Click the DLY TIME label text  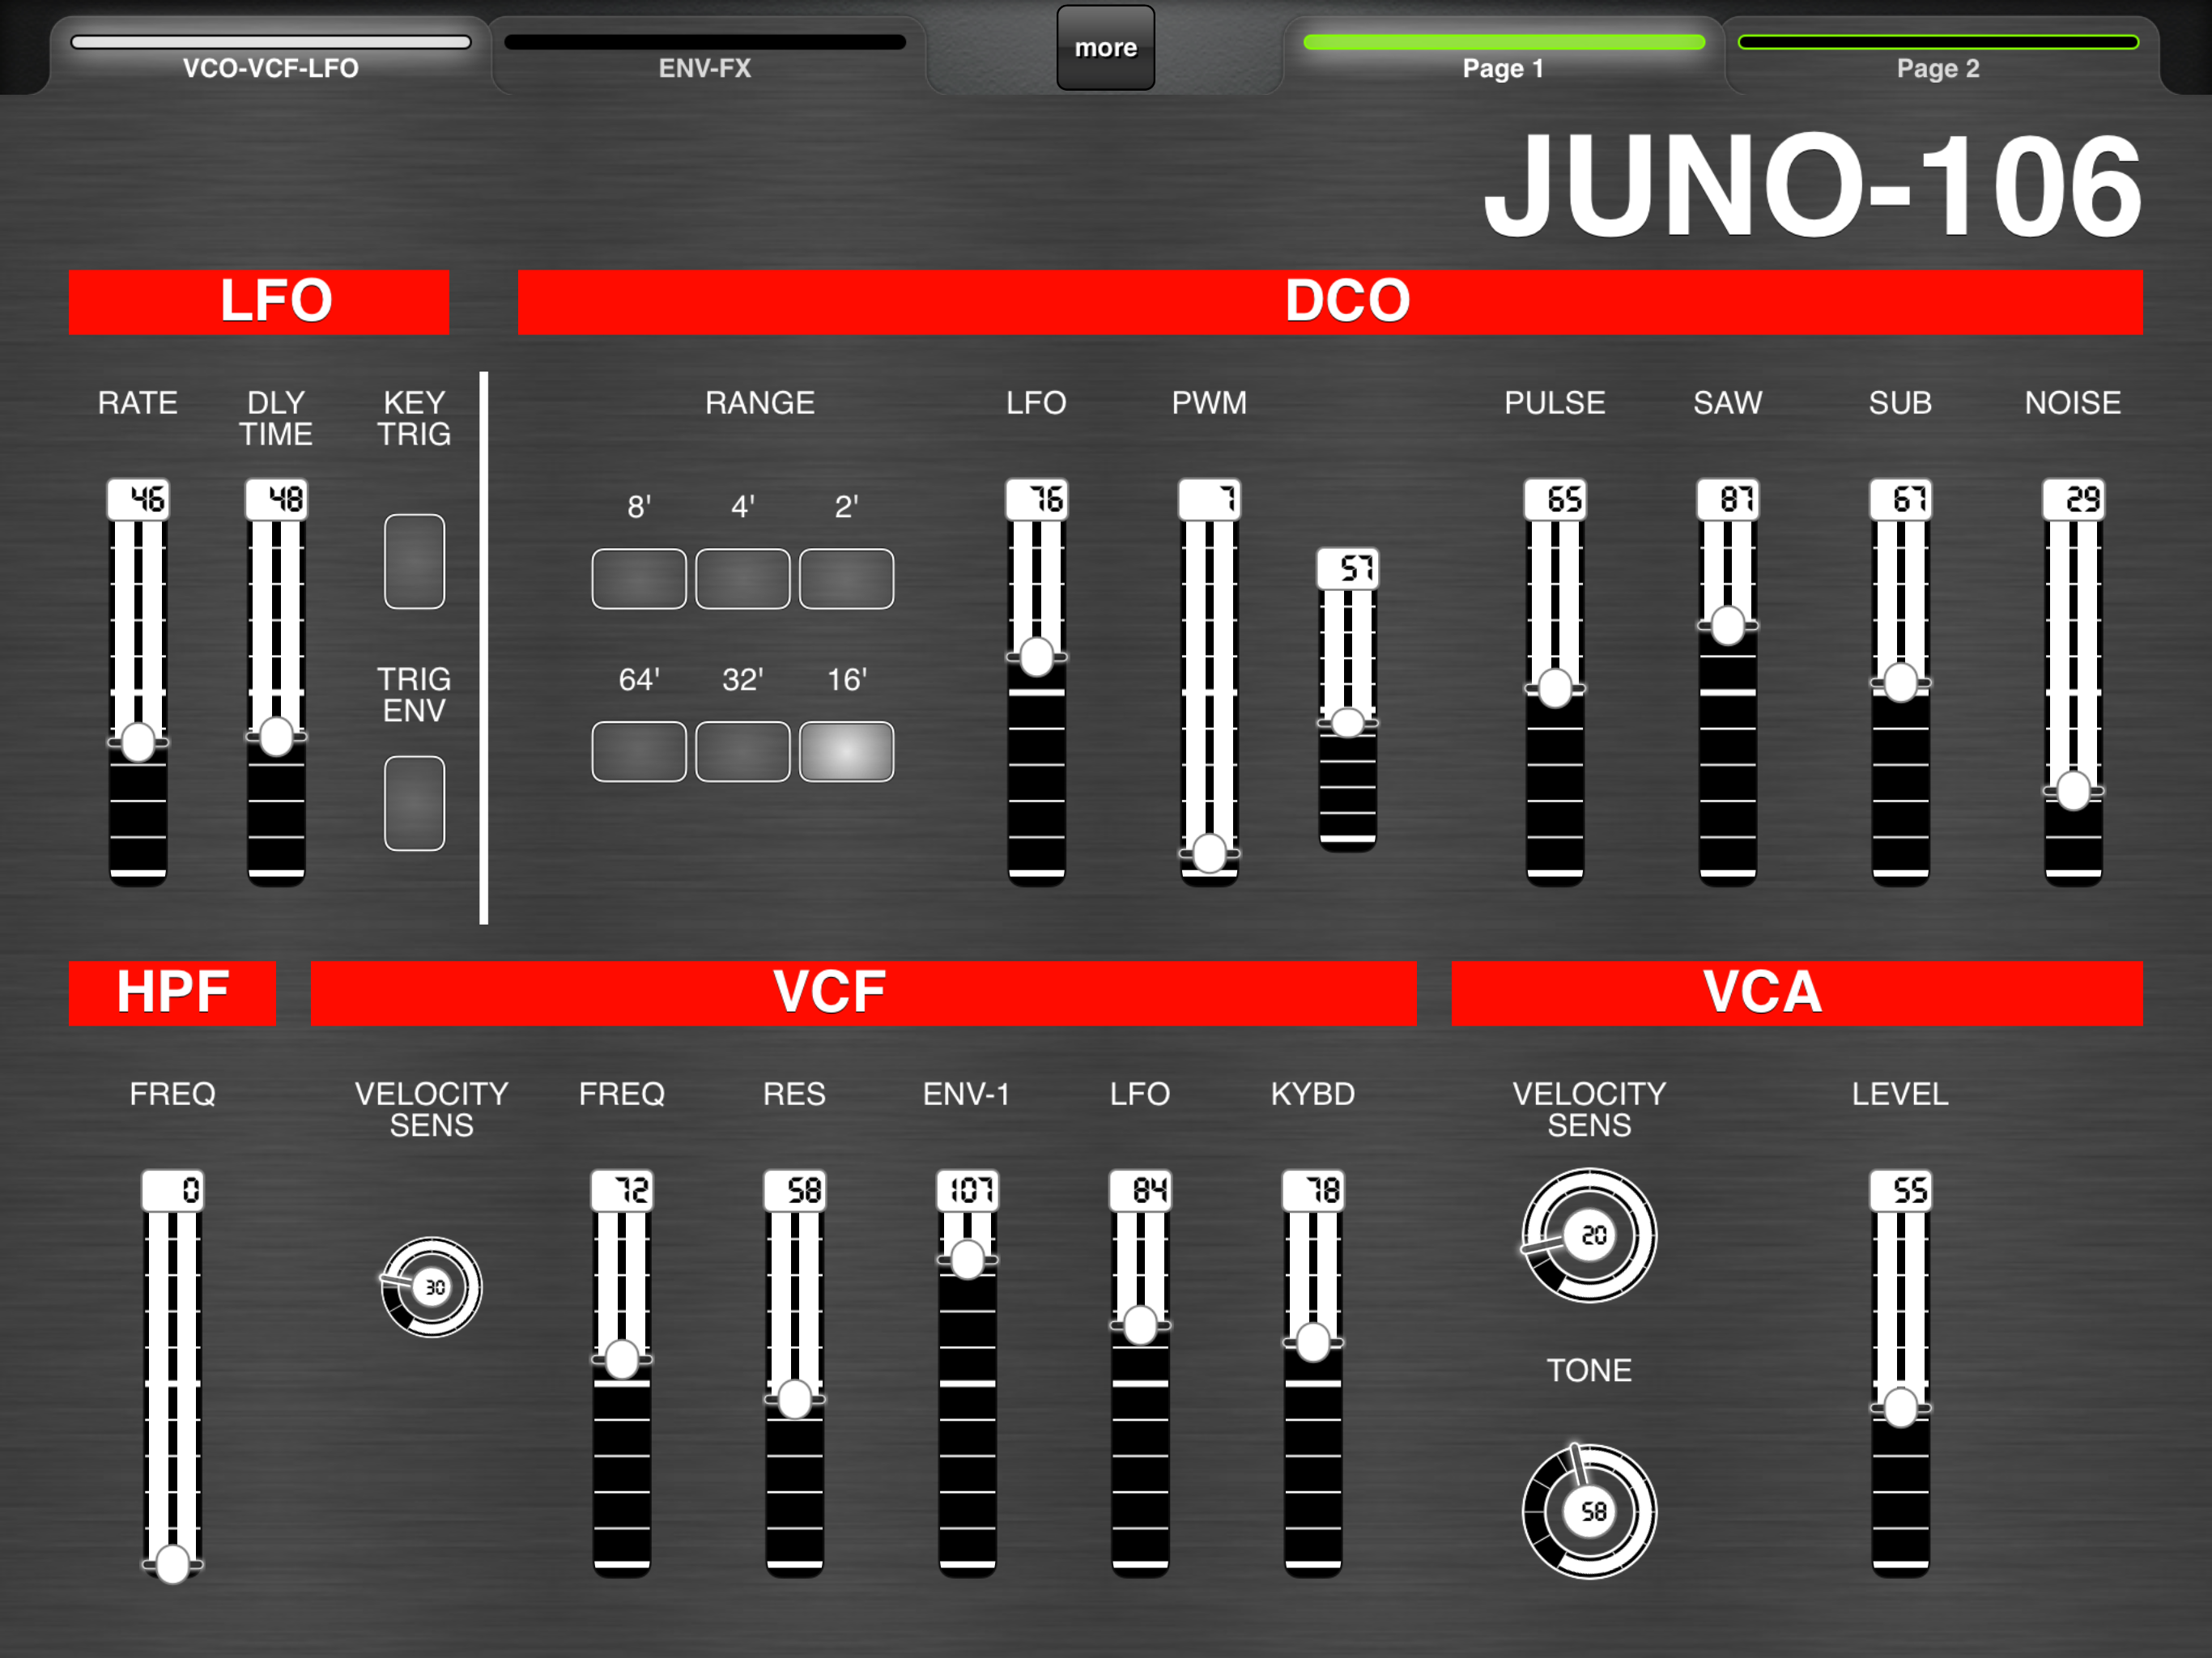click(276, 418)
